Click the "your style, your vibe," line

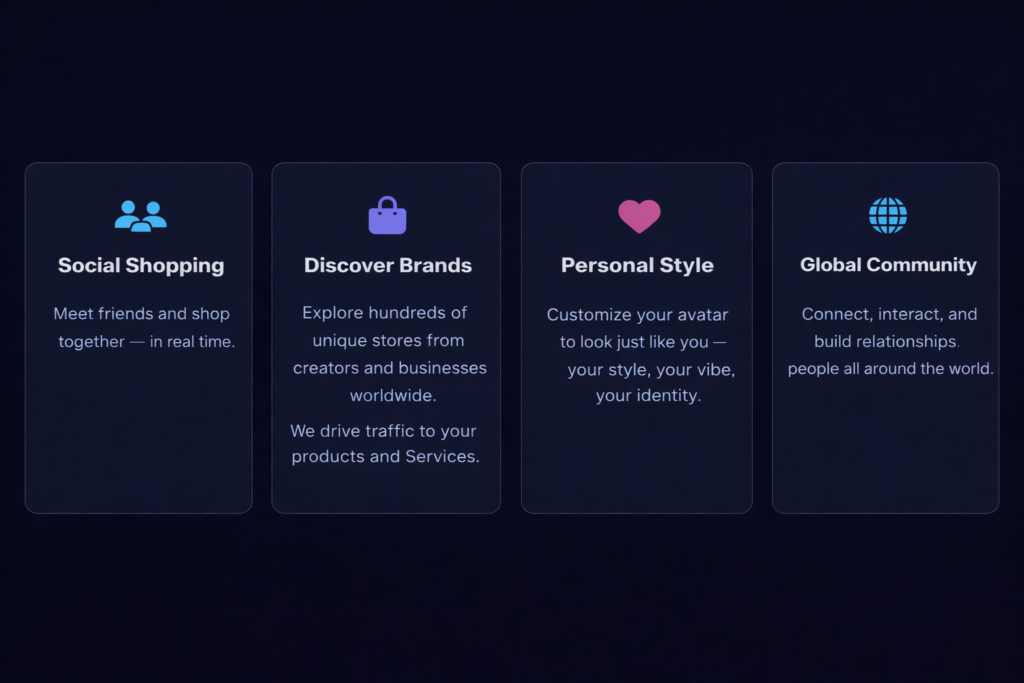tap(651, 370)
